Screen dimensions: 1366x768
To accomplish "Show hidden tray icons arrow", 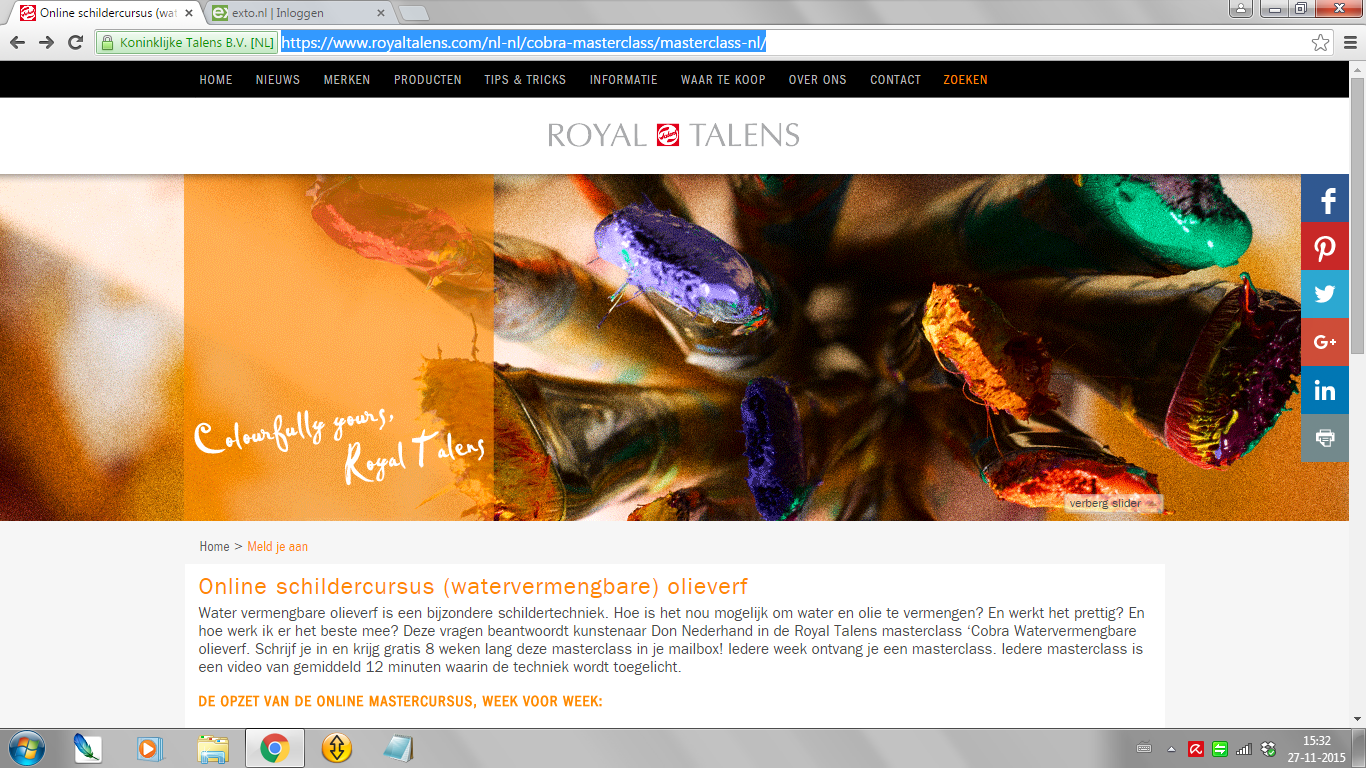I will [1171, 748].
